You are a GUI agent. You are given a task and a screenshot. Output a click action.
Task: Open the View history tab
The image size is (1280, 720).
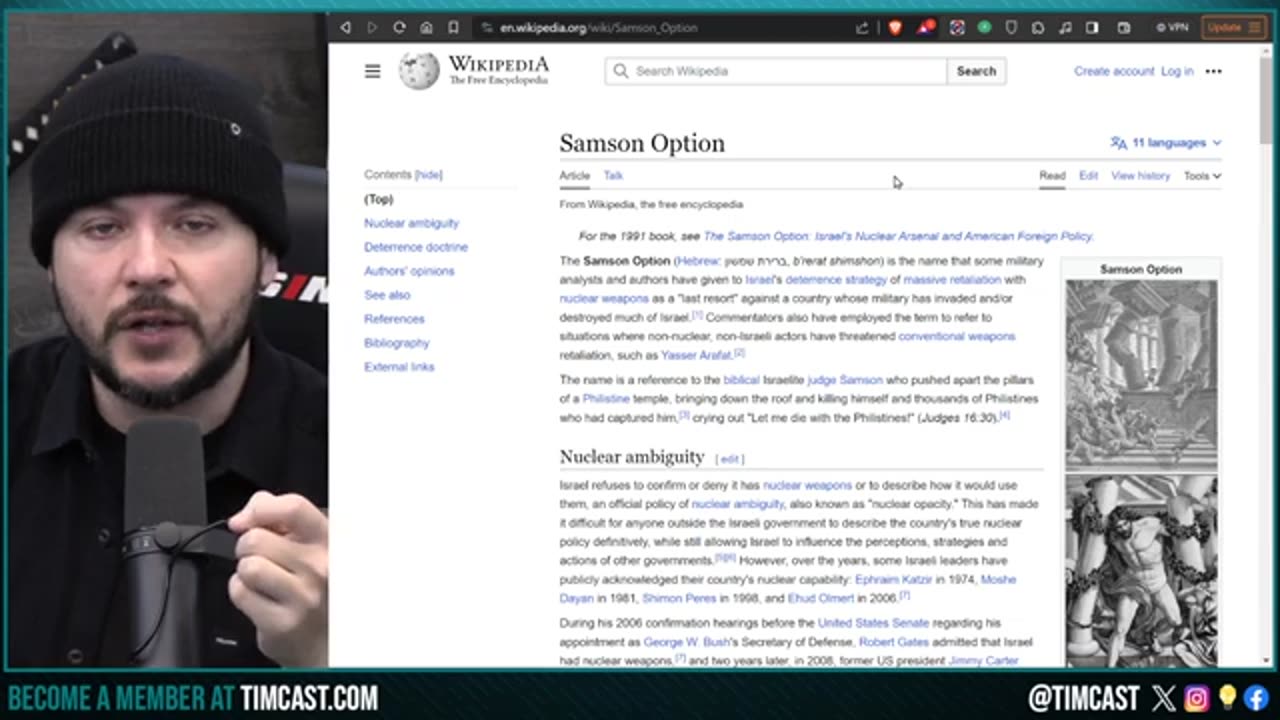tap(1140, 176)
